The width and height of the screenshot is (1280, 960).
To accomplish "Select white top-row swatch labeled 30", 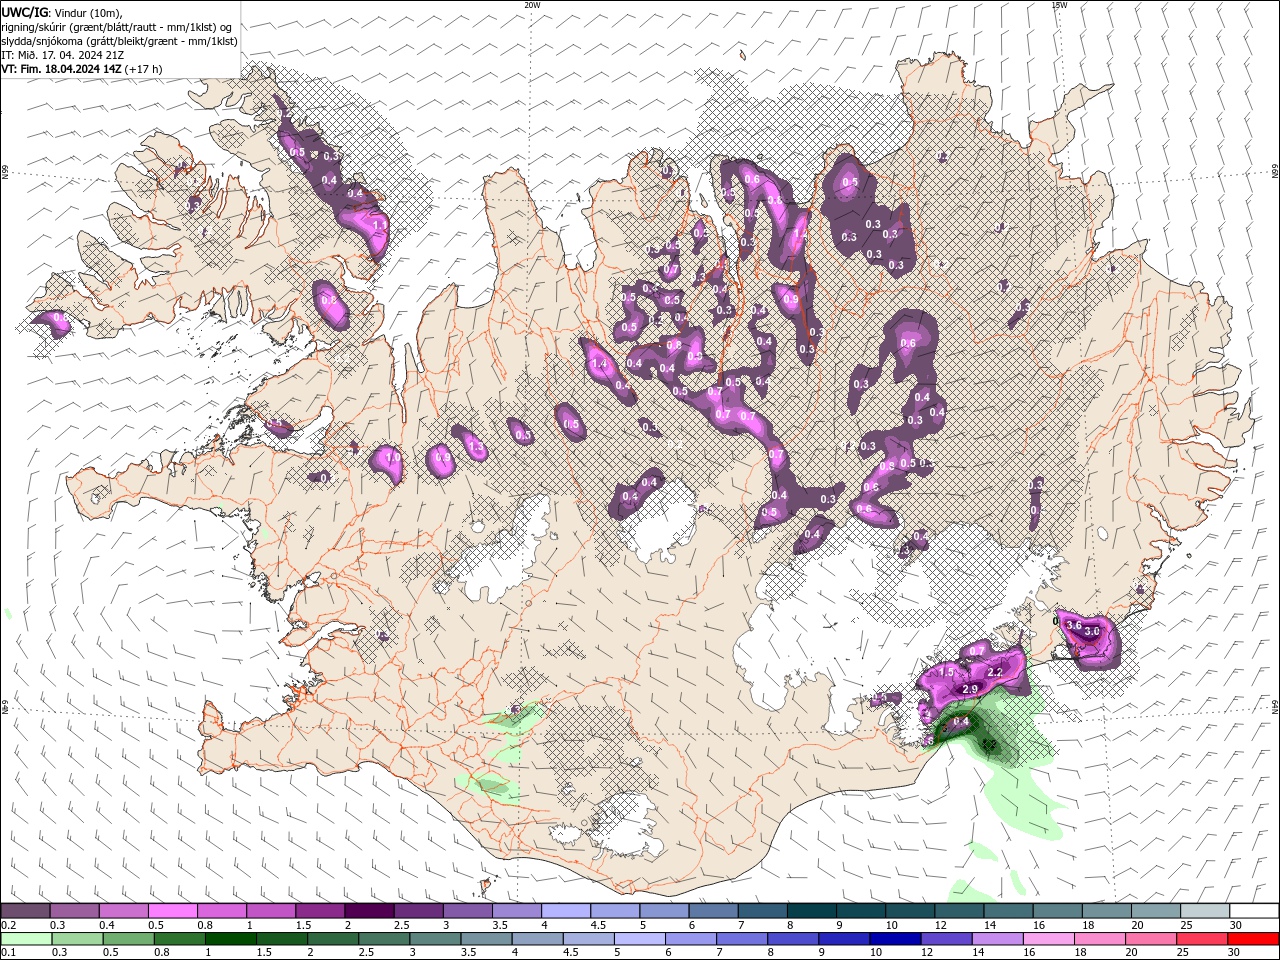I will (1254, 911).
